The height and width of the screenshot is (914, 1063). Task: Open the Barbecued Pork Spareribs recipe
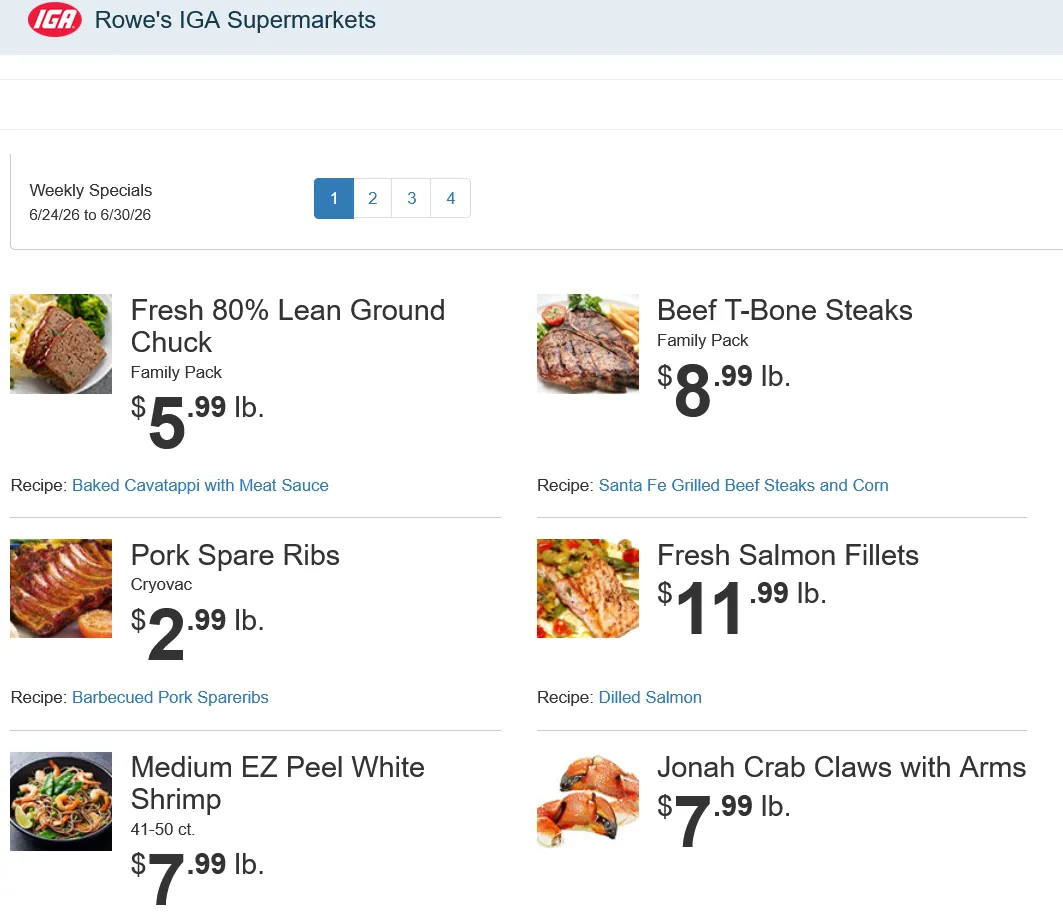point(170,697)
